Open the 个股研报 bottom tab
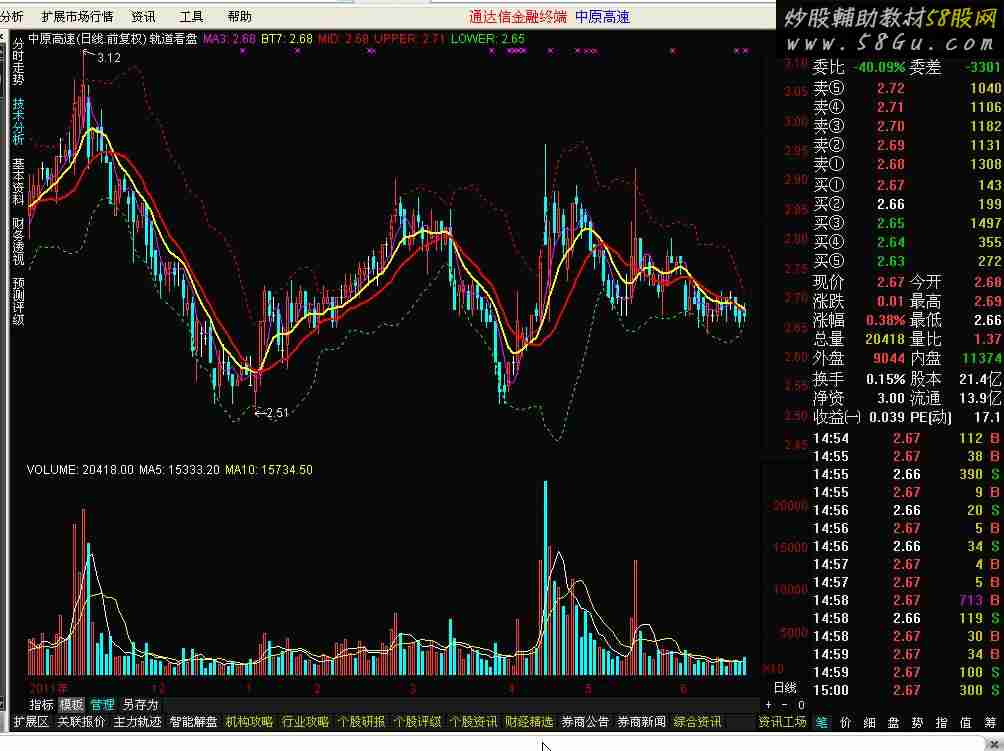 (361, 722)
